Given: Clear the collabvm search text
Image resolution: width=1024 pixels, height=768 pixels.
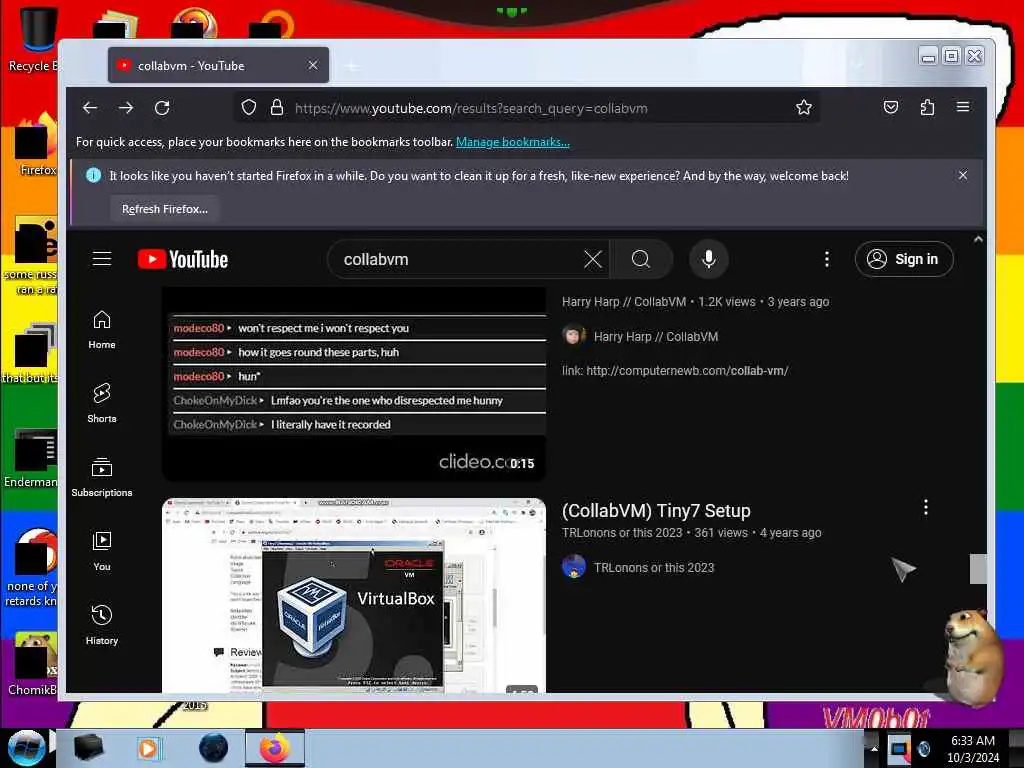Looking at the screenshot, I should 593,259.
